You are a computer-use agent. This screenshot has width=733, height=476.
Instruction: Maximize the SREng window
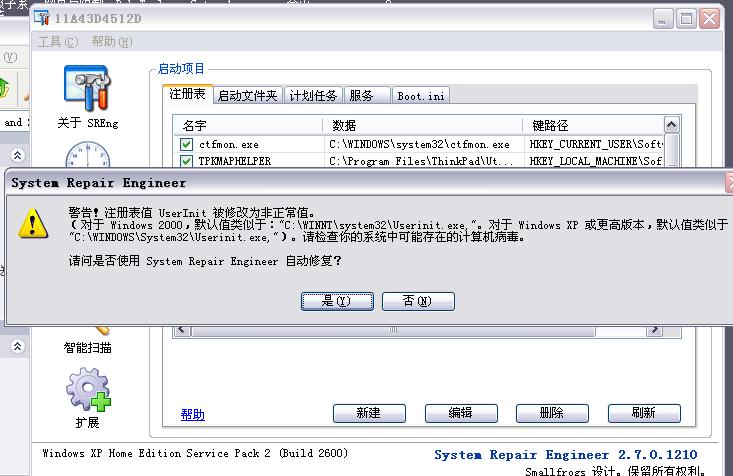686,19
